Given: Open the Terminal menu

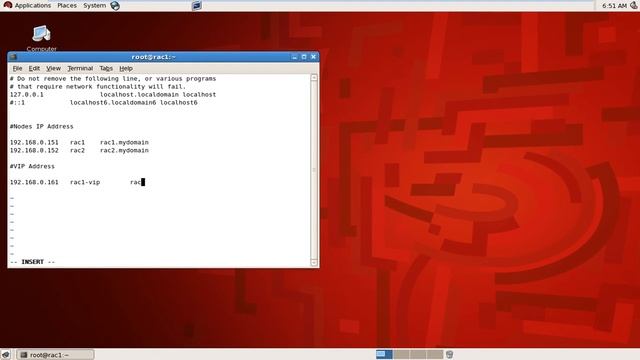Looking at the screenshot, I should [x=80, y=68].
